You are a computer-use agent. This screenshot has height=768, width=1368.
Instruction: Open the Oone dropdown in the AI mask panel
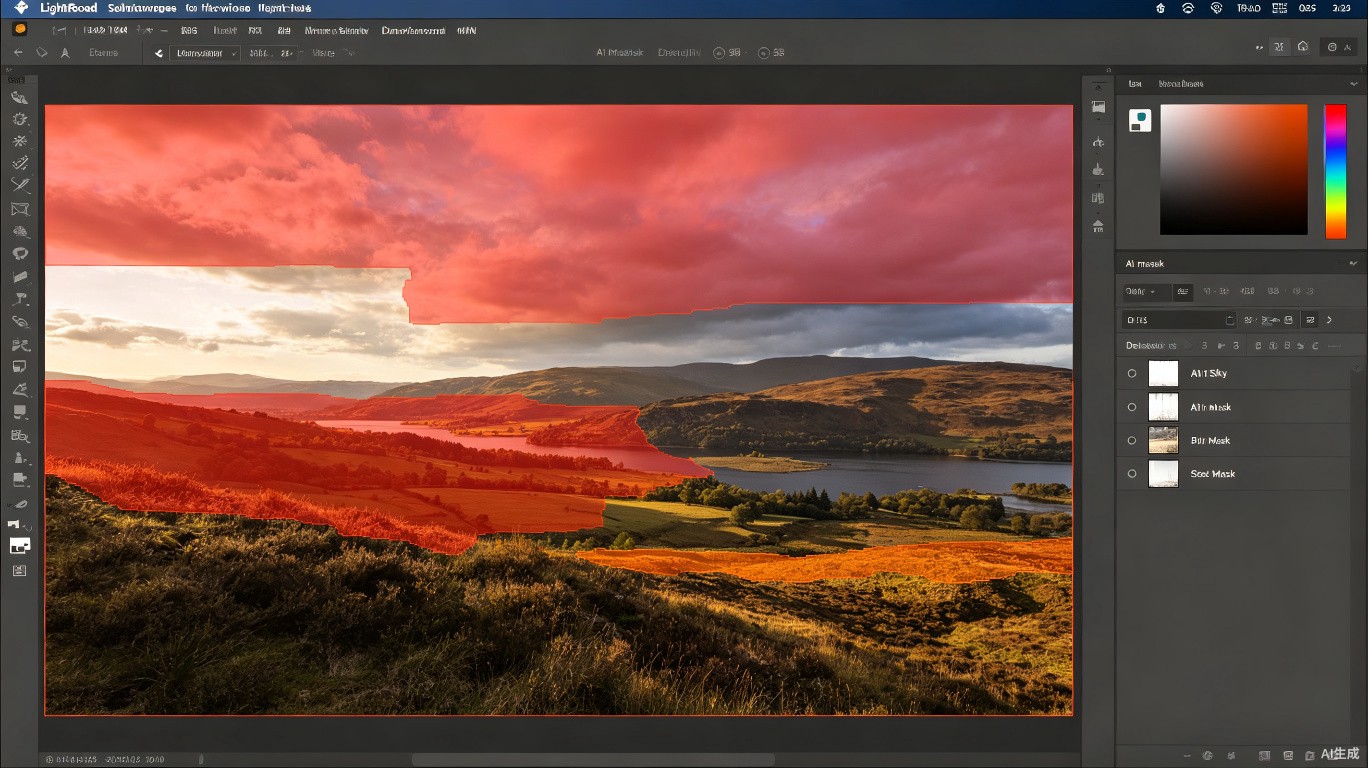[1146, 292]
